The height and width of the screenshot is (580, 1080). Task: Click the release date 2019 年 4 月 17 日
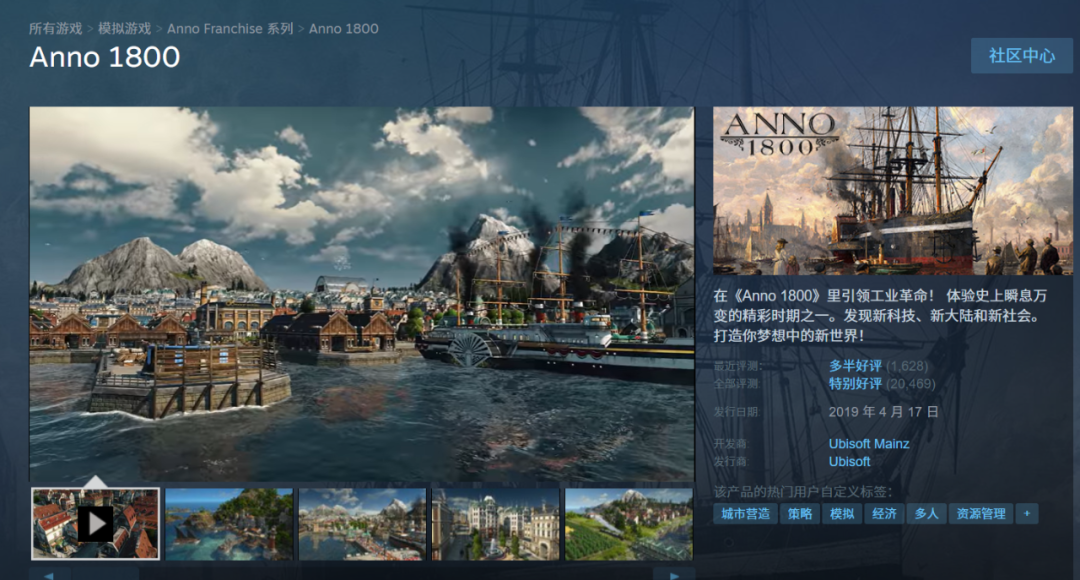[883, 412]
